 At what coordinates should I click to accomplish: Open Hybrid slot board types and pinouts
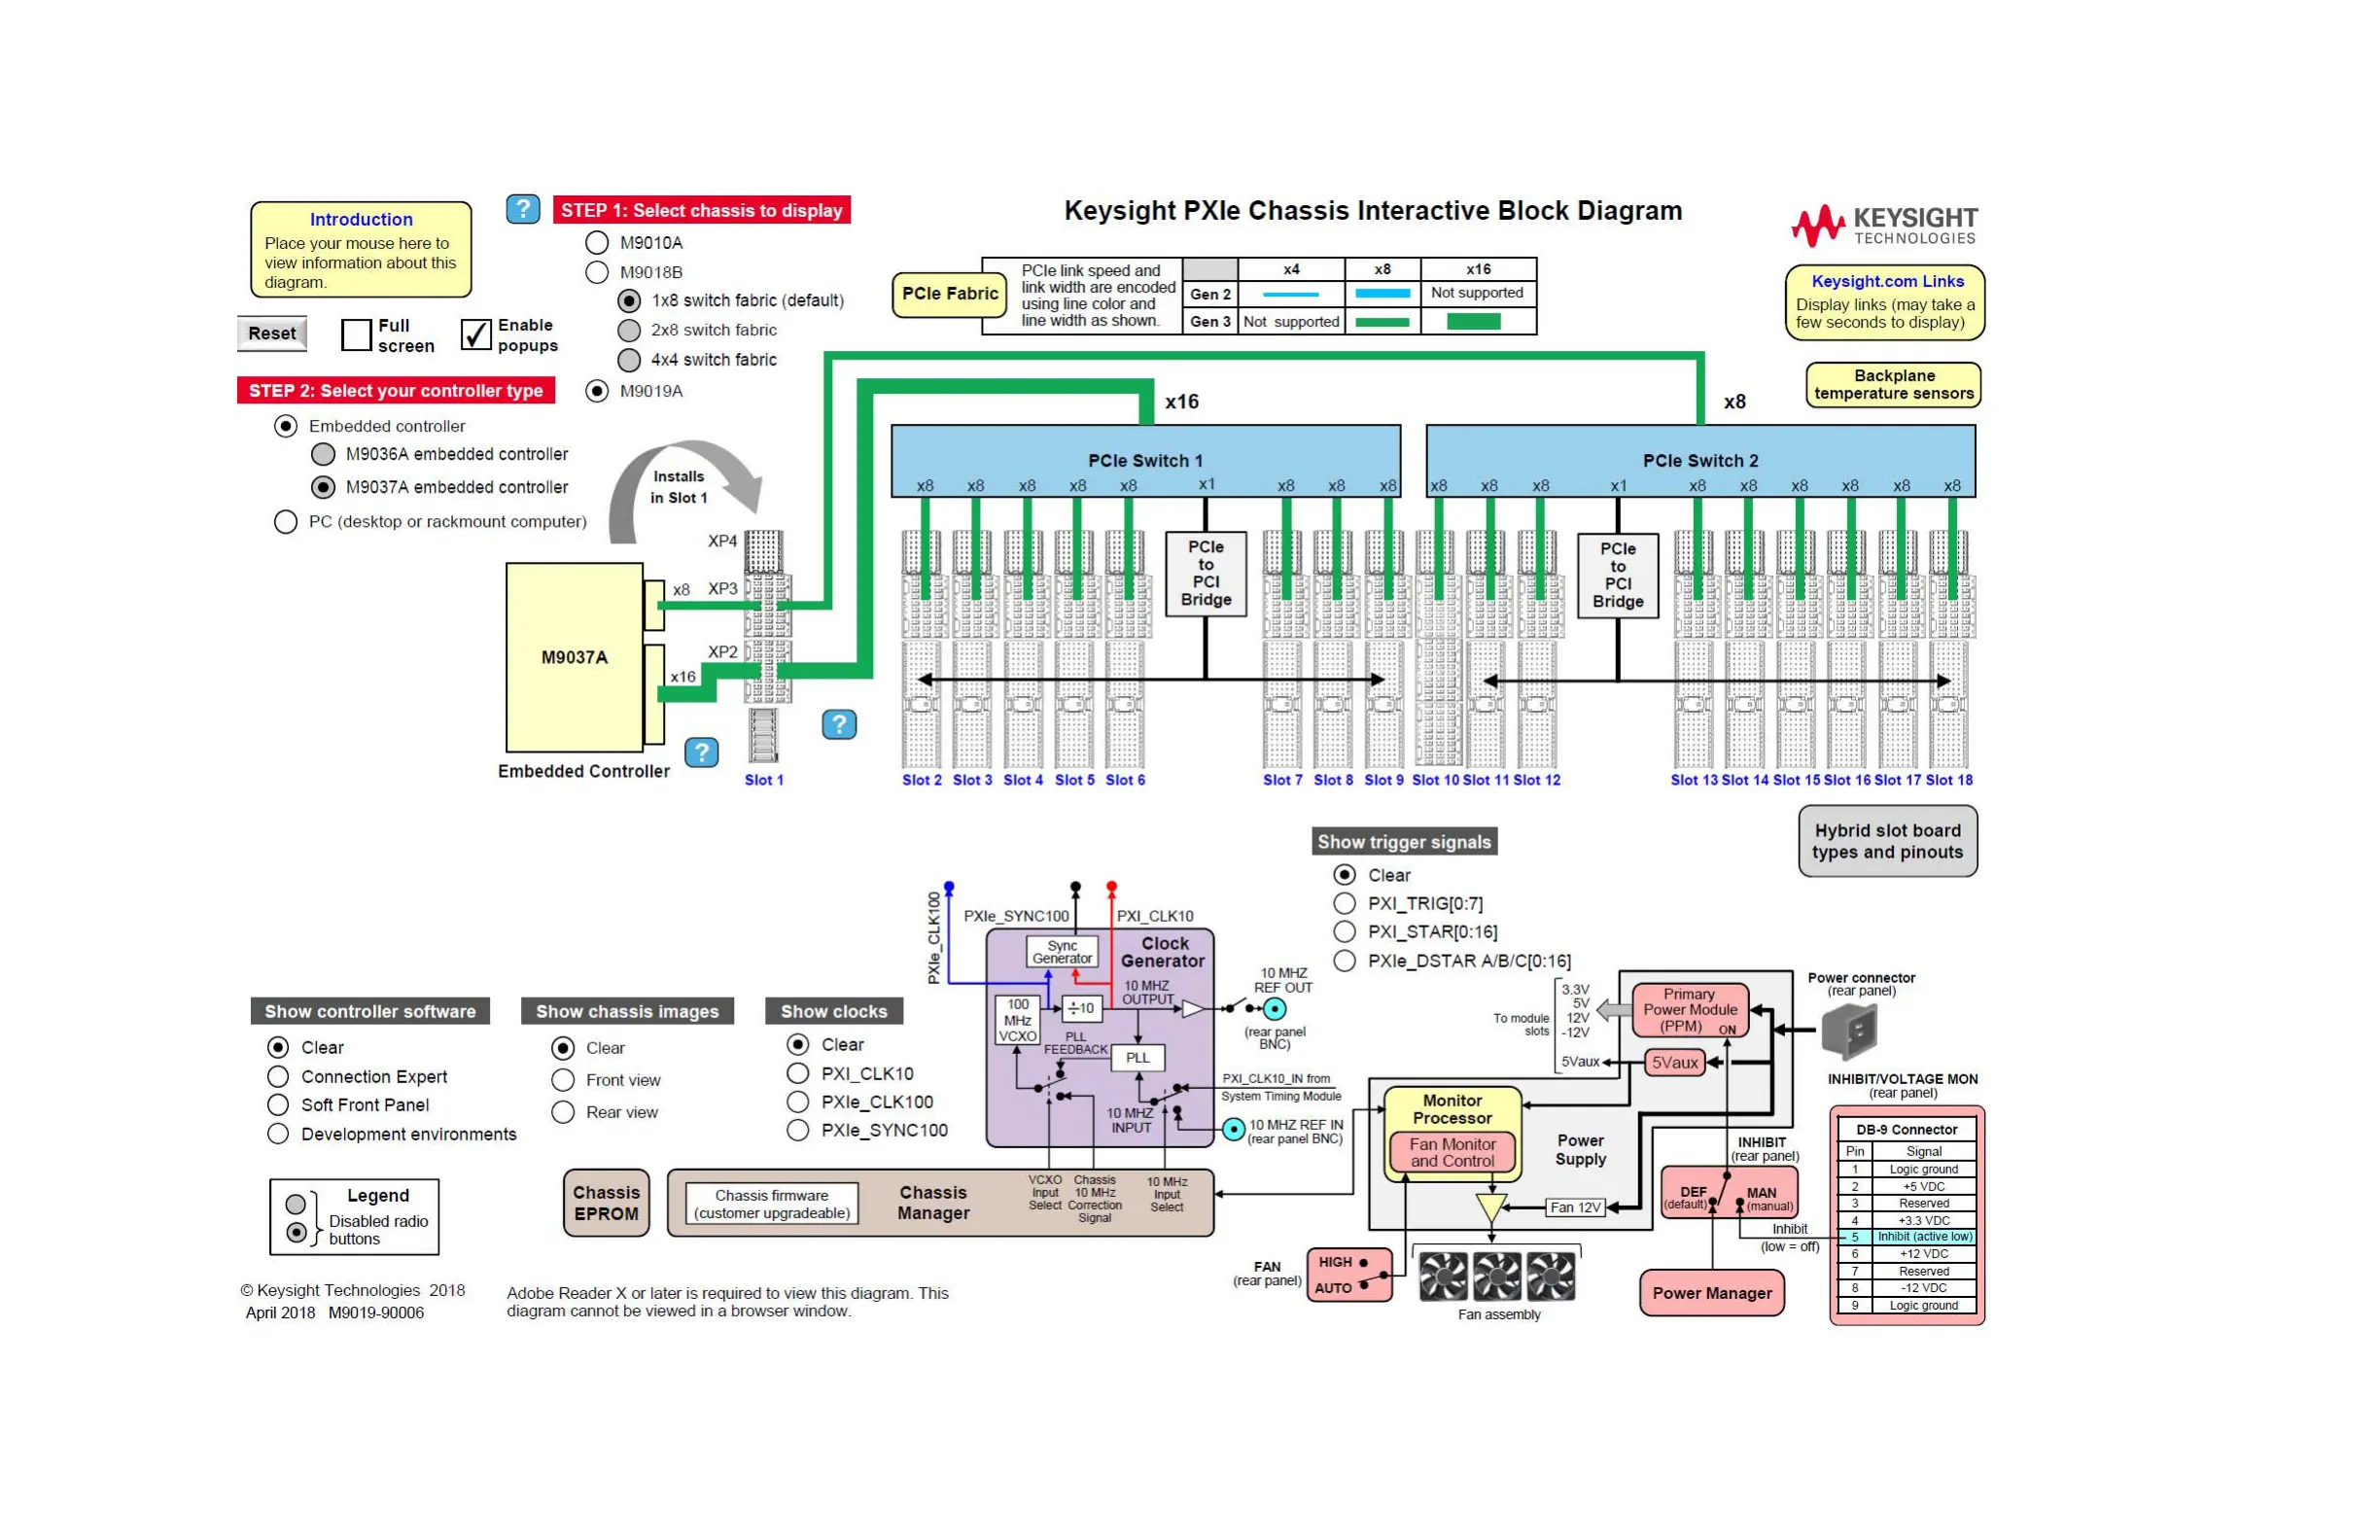pyautogui.click(x=1887, y=841)
